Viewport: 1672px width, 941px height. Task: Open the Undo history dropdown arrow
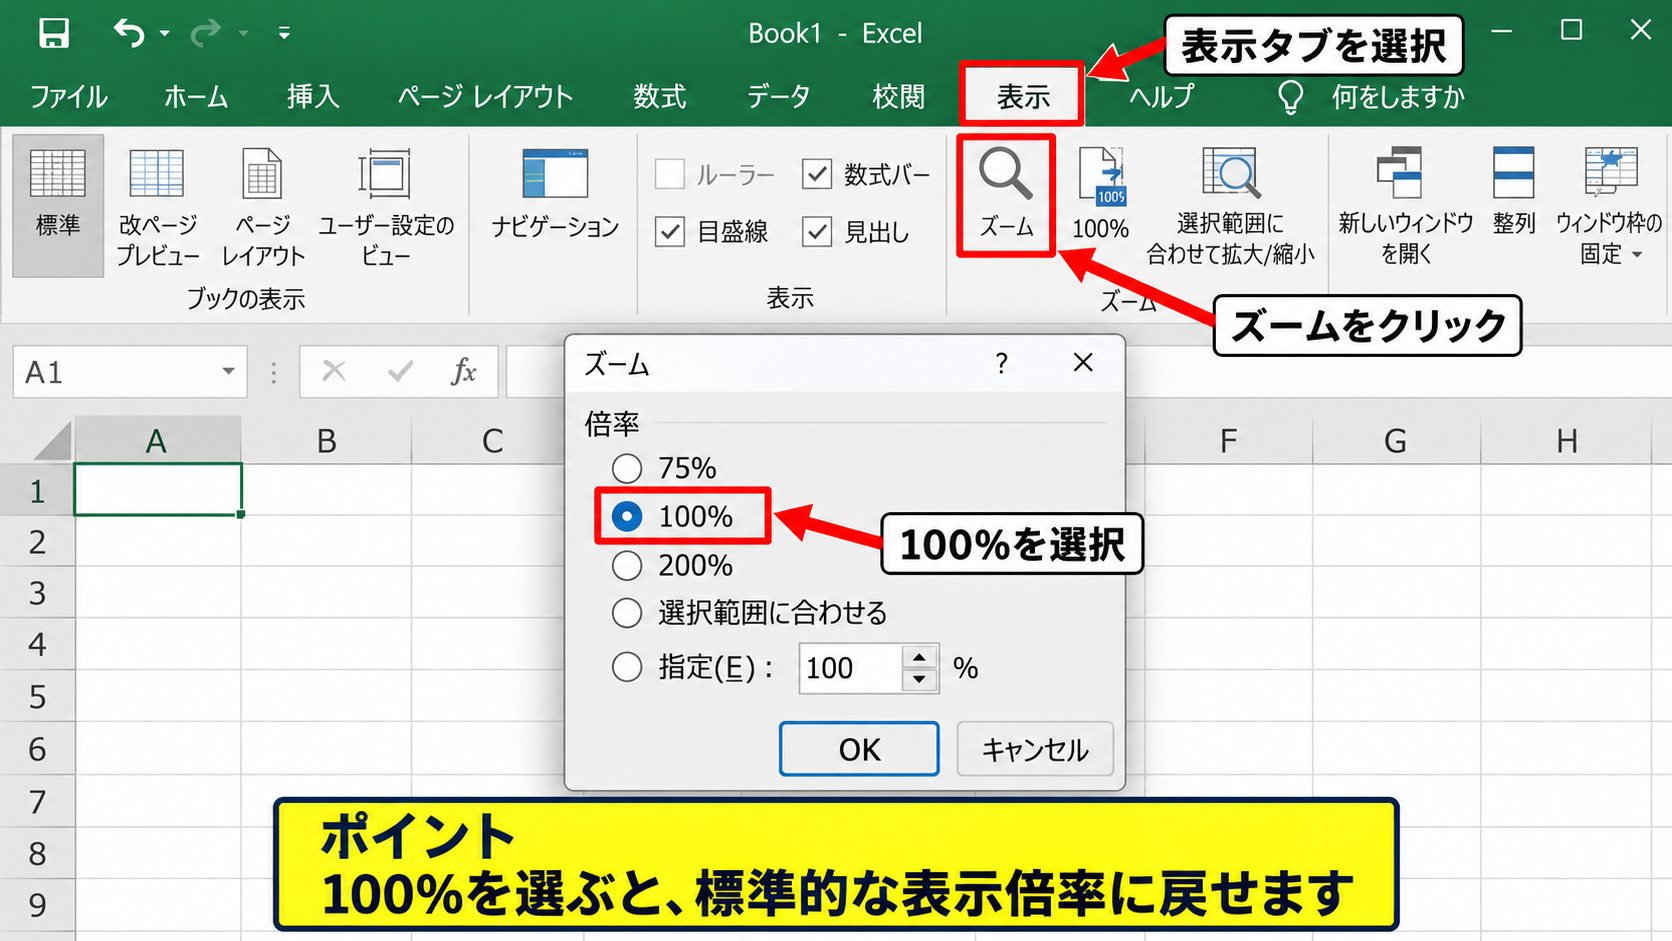(x=165, y=34)
